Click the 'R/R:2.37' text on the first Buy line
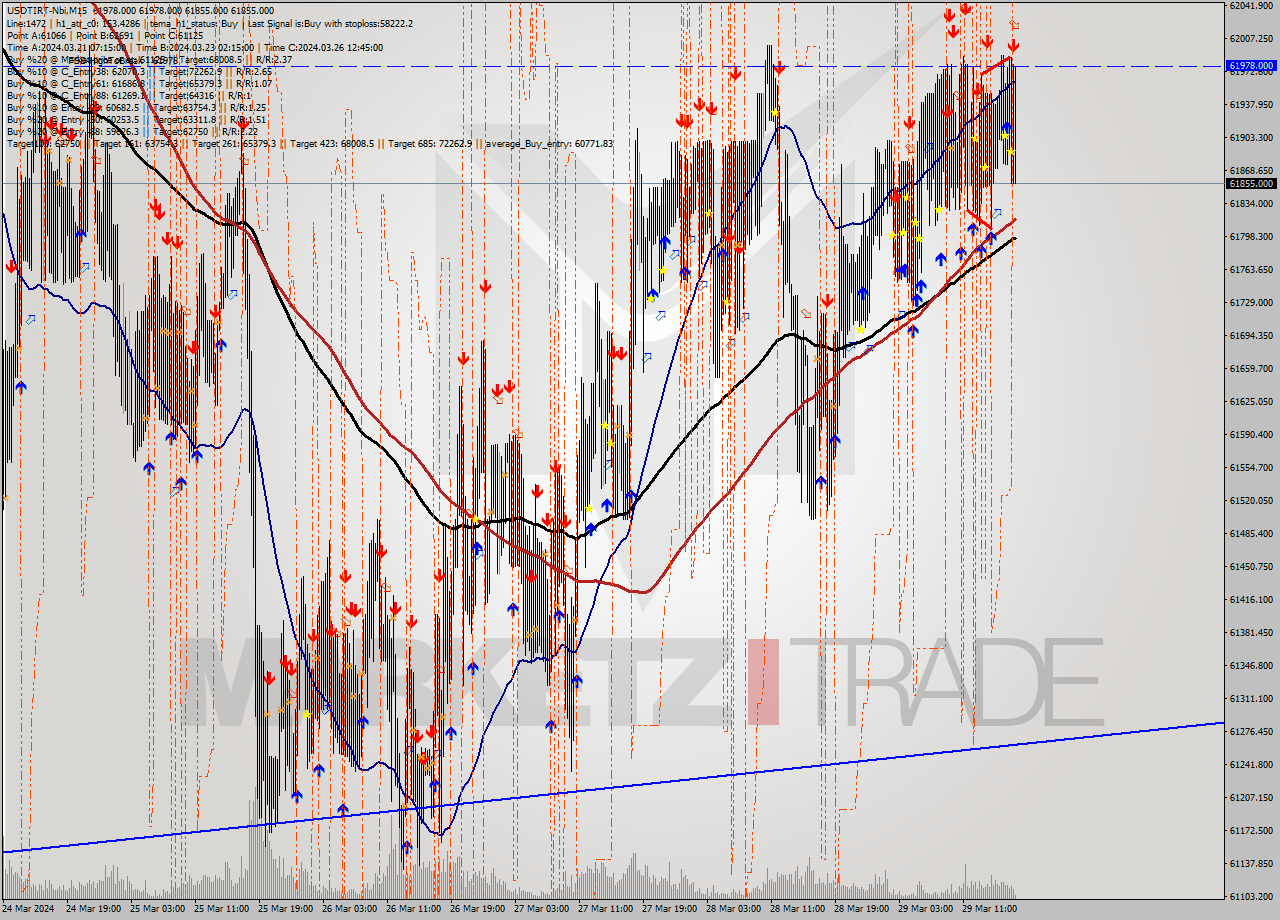Screen dimensions: 1280x920 coord(273,59)
